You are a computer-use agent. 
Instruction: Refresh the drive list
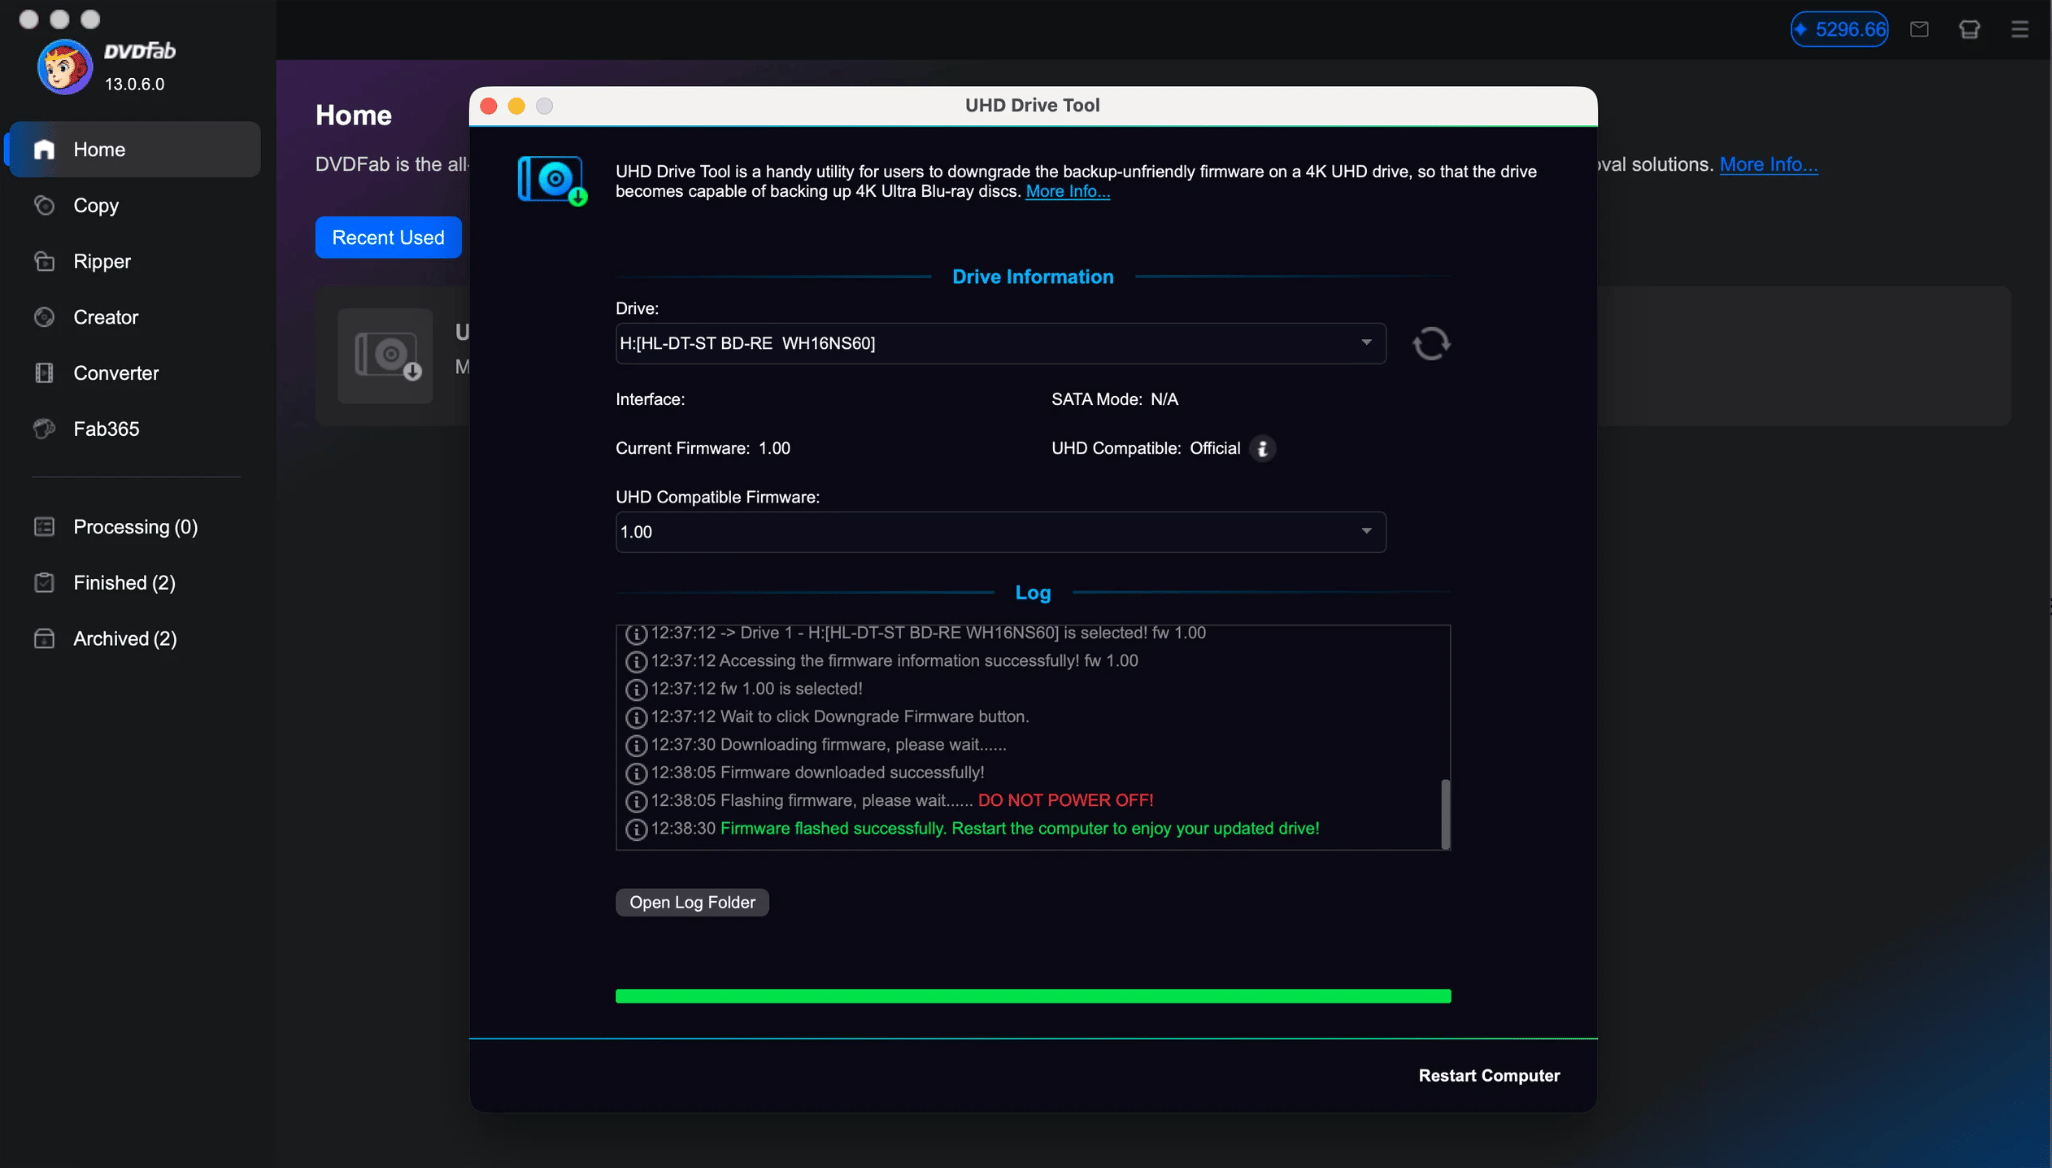pyautogui.click(x=1431, y=343)
